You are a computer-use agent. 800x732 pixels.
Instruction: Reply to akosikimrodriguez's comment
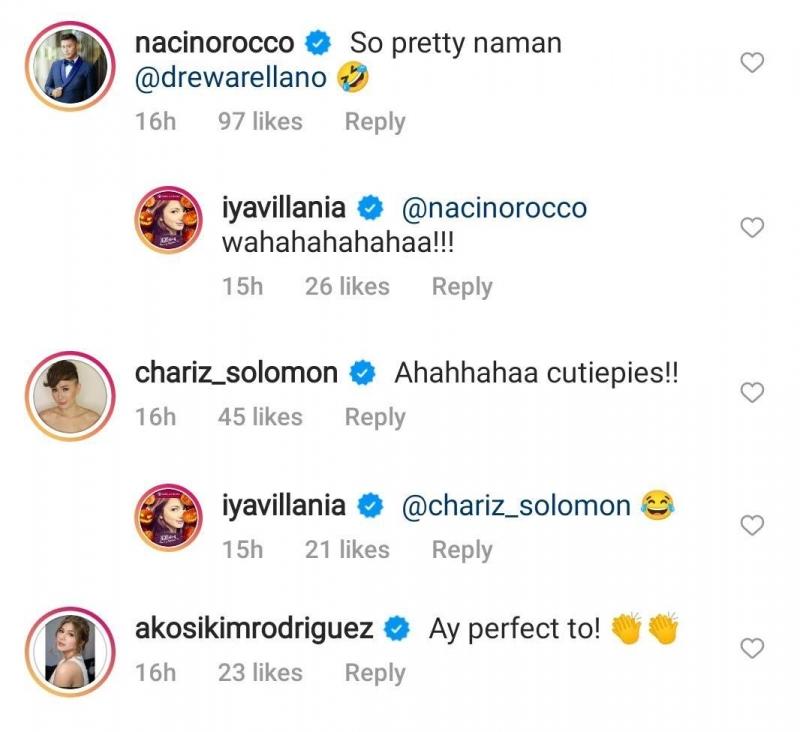[x=375, y=673]
